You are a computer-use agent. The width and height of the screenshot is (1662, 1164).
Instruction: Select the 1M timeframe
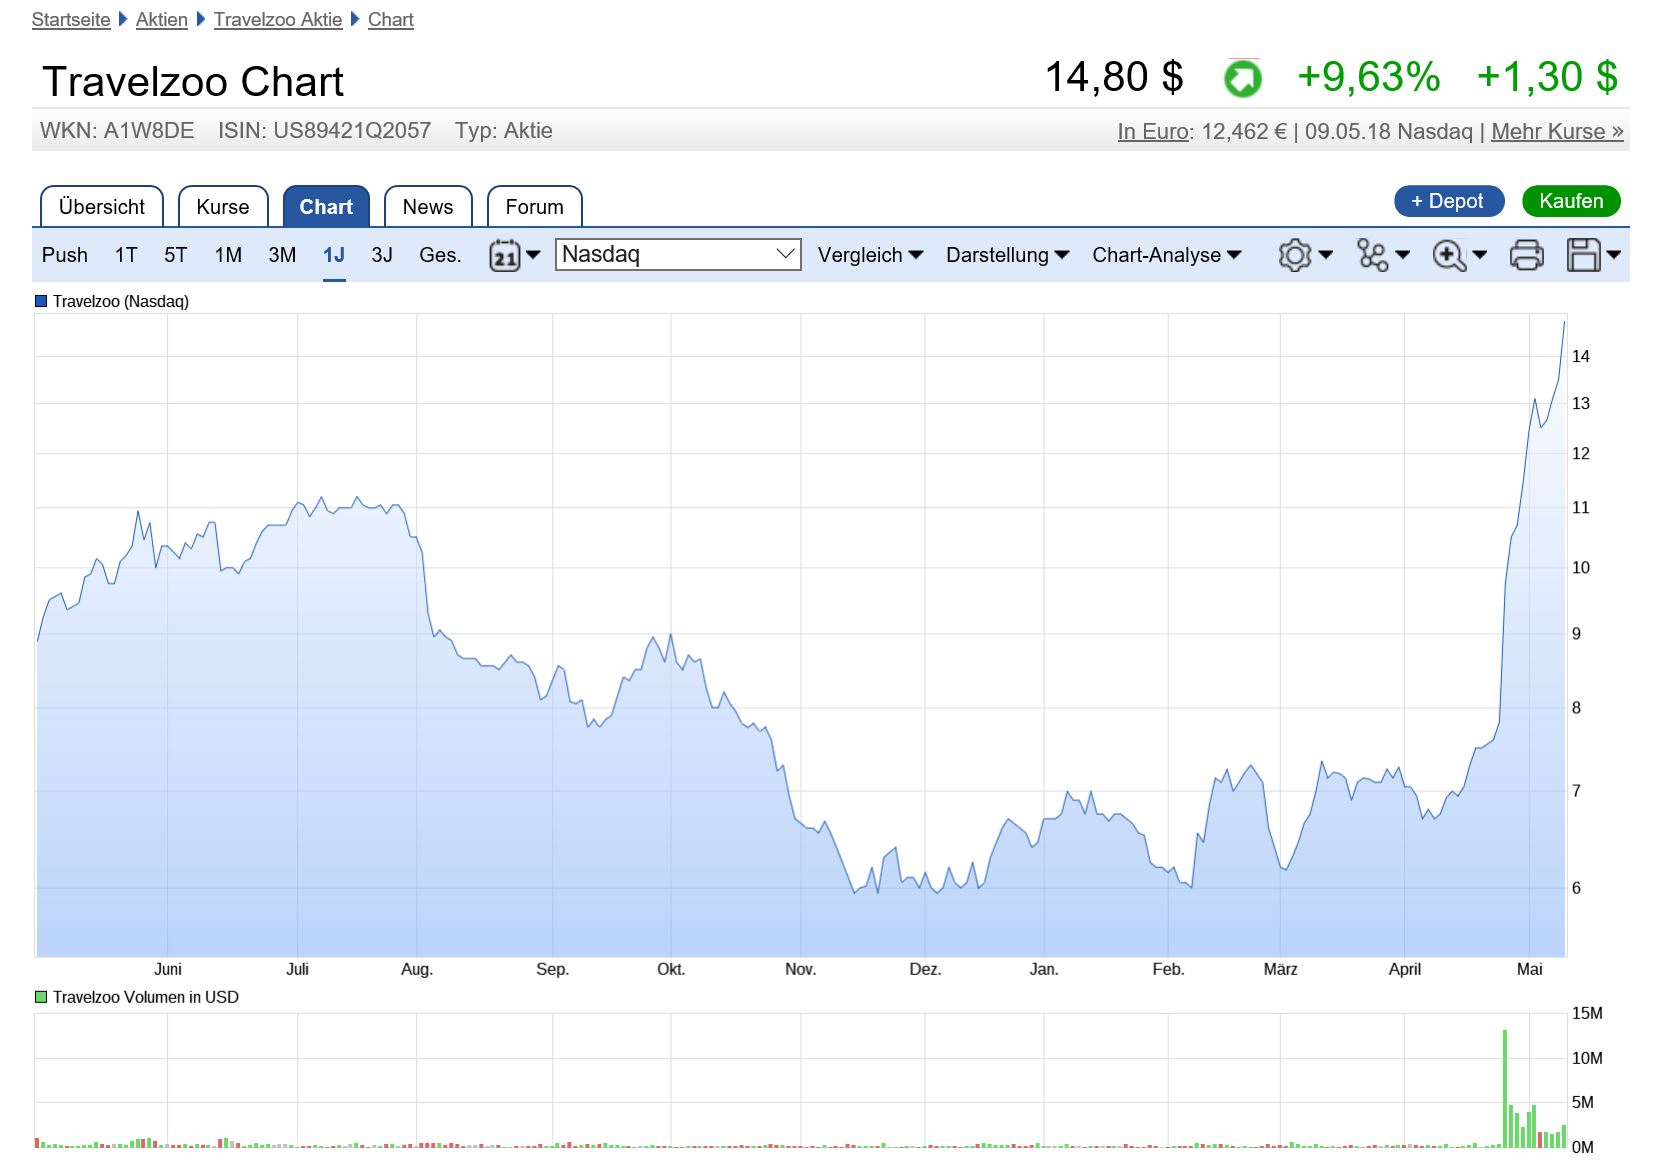pos(228,255)
